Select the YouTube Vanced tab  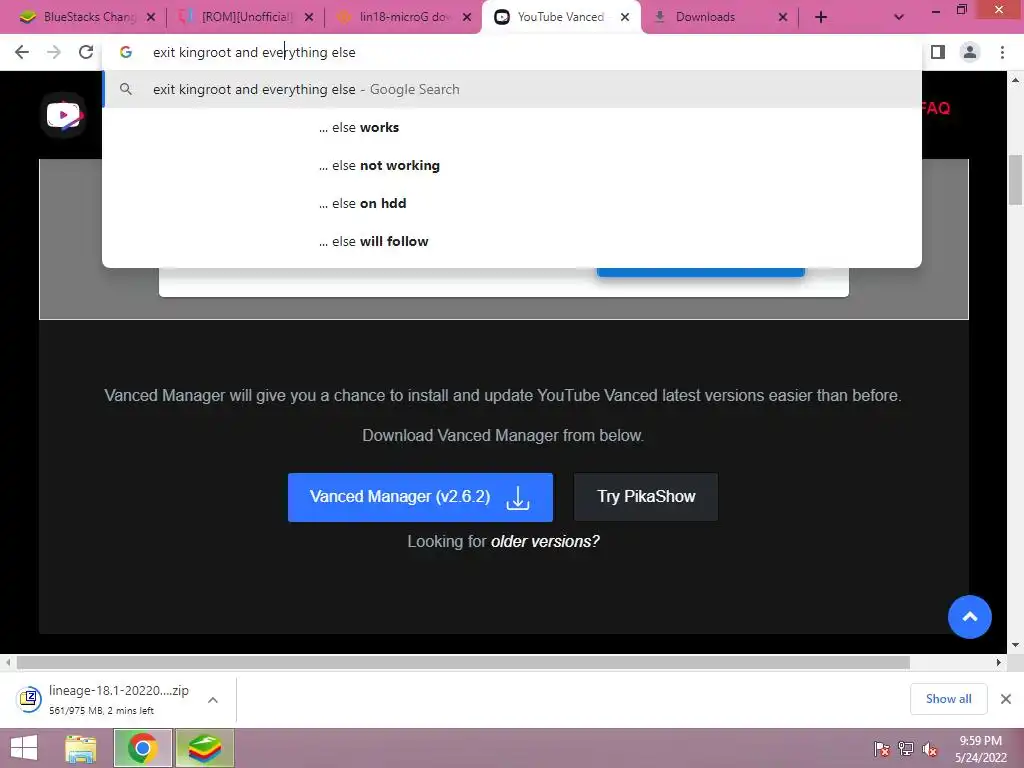coord(560,17)
